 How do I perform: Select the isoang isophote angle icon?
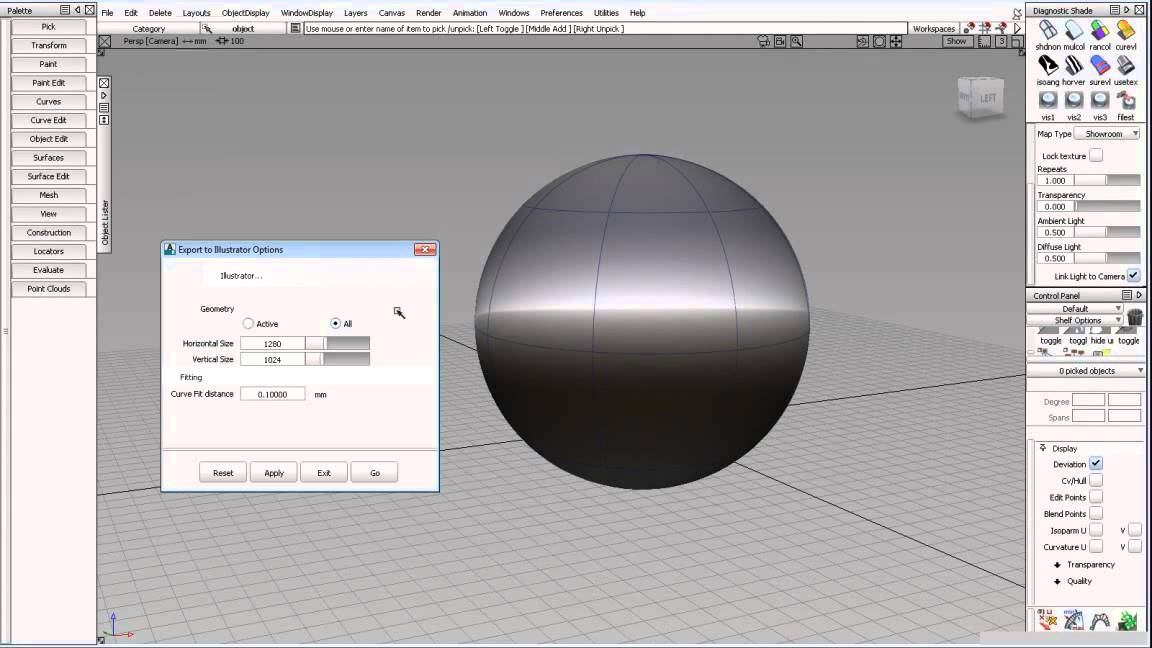click(x=1048, y=65)
